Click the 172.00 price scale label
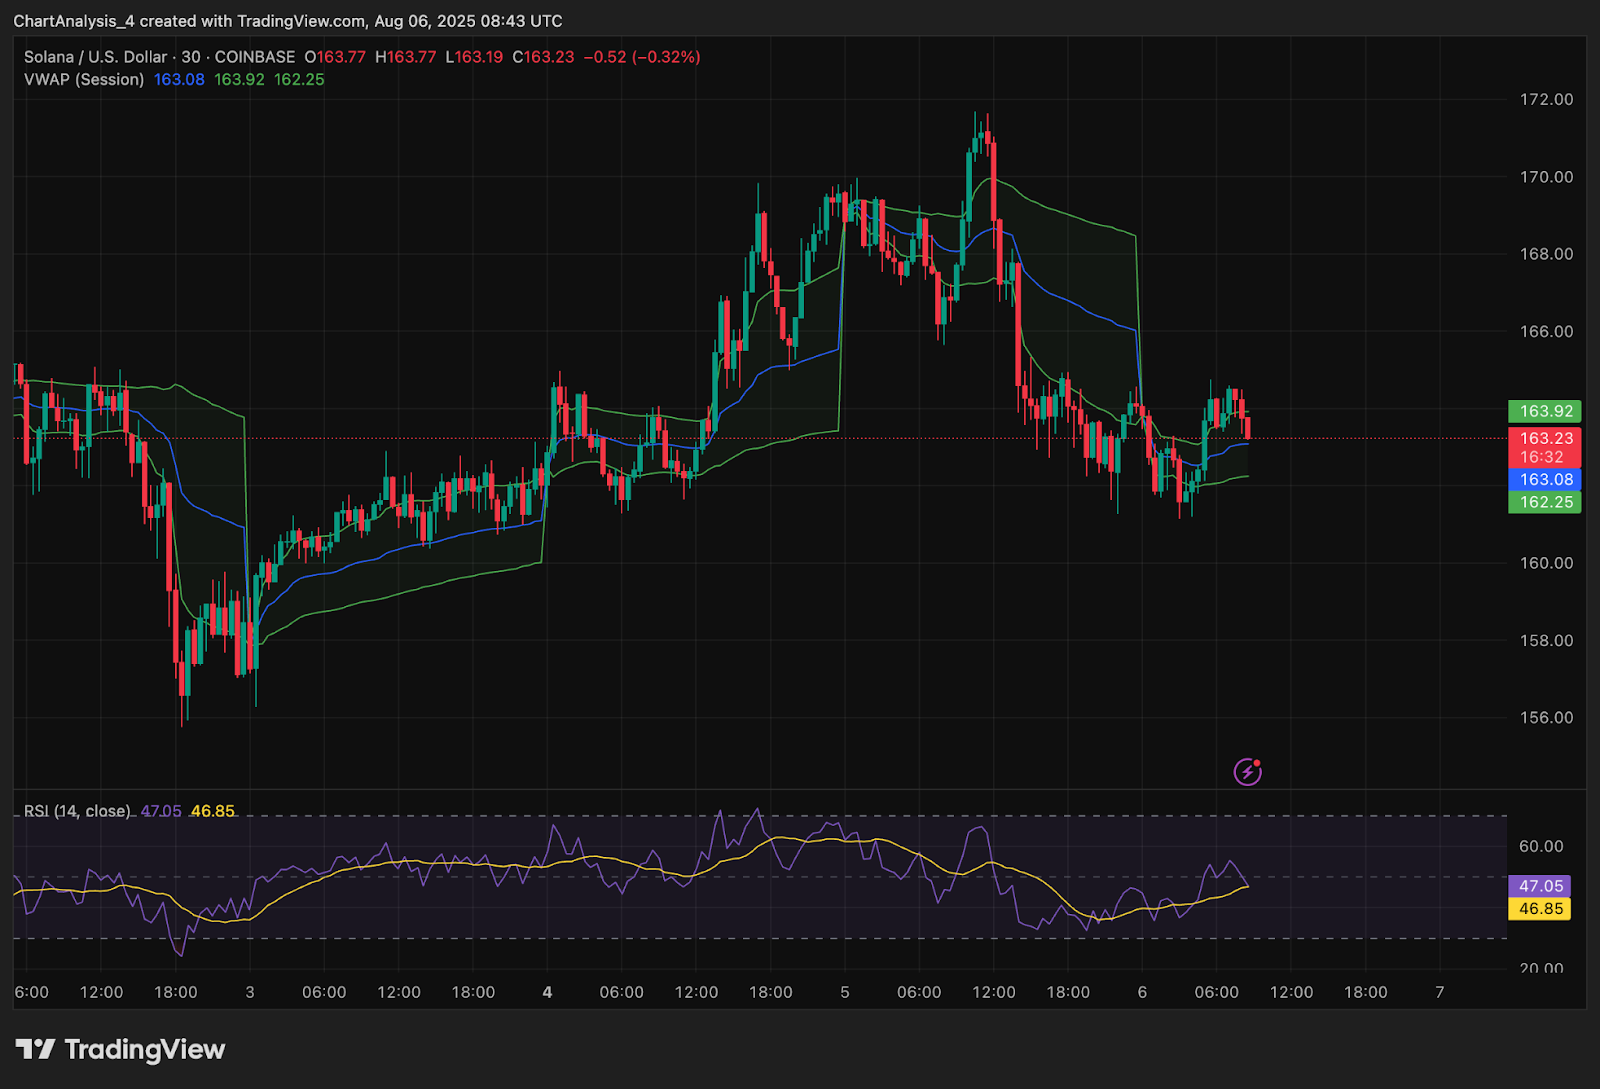 tap(1546, 99)
